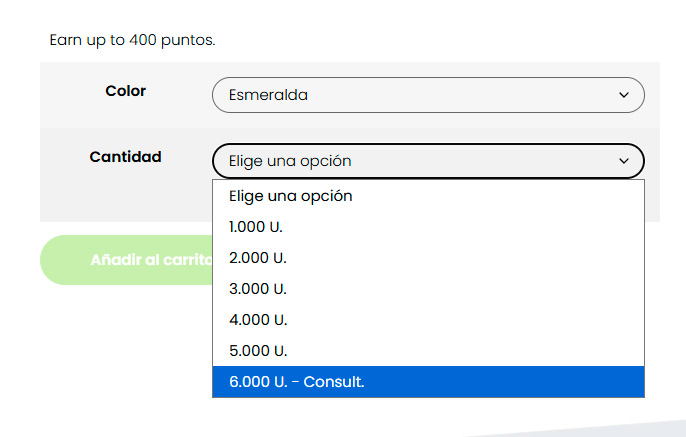Click the Esmeralda value text
The image size is (686, 437).
tap(268, 95)
